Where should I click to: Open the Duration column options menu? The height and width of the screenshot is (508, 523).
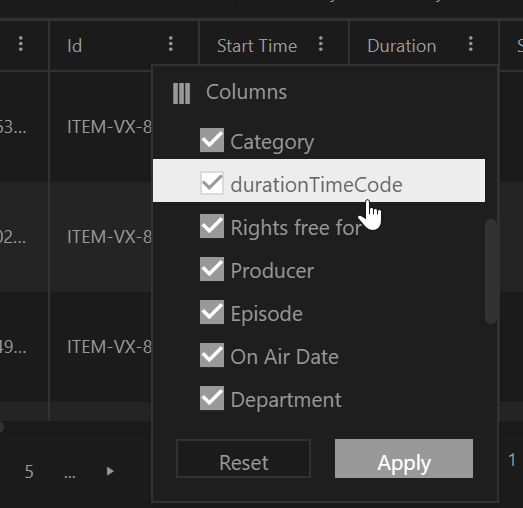(x=470, y=44)
